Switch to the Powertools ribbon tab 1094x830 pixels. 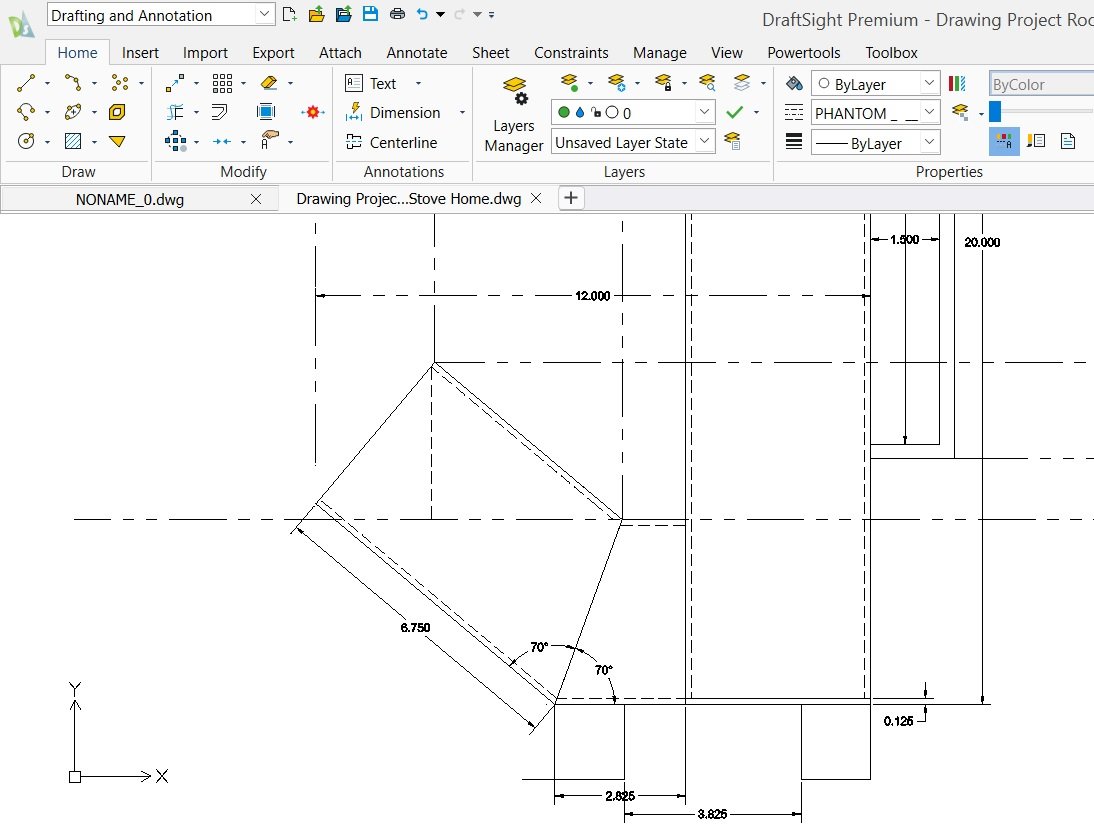(804, 53)
